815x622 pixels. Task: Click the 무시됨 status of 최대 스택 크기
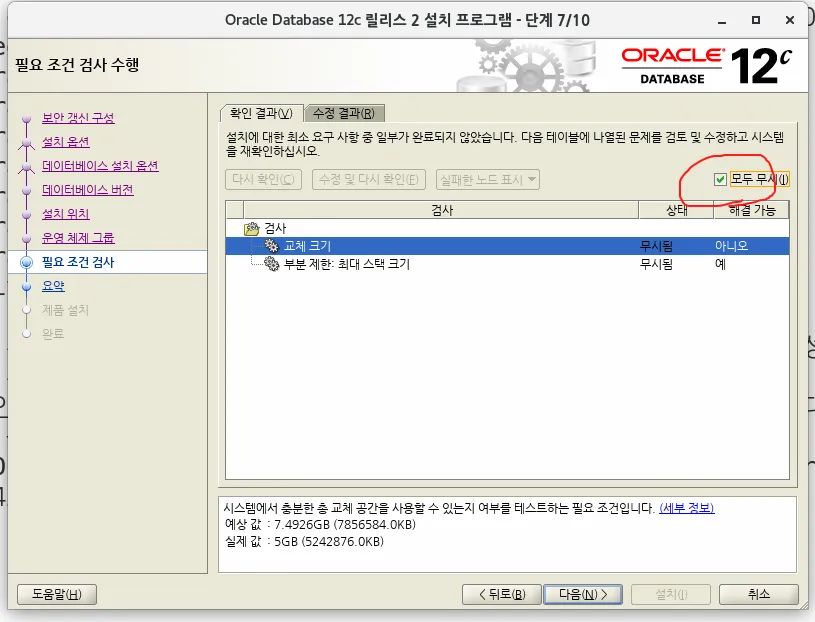point(656,264)
